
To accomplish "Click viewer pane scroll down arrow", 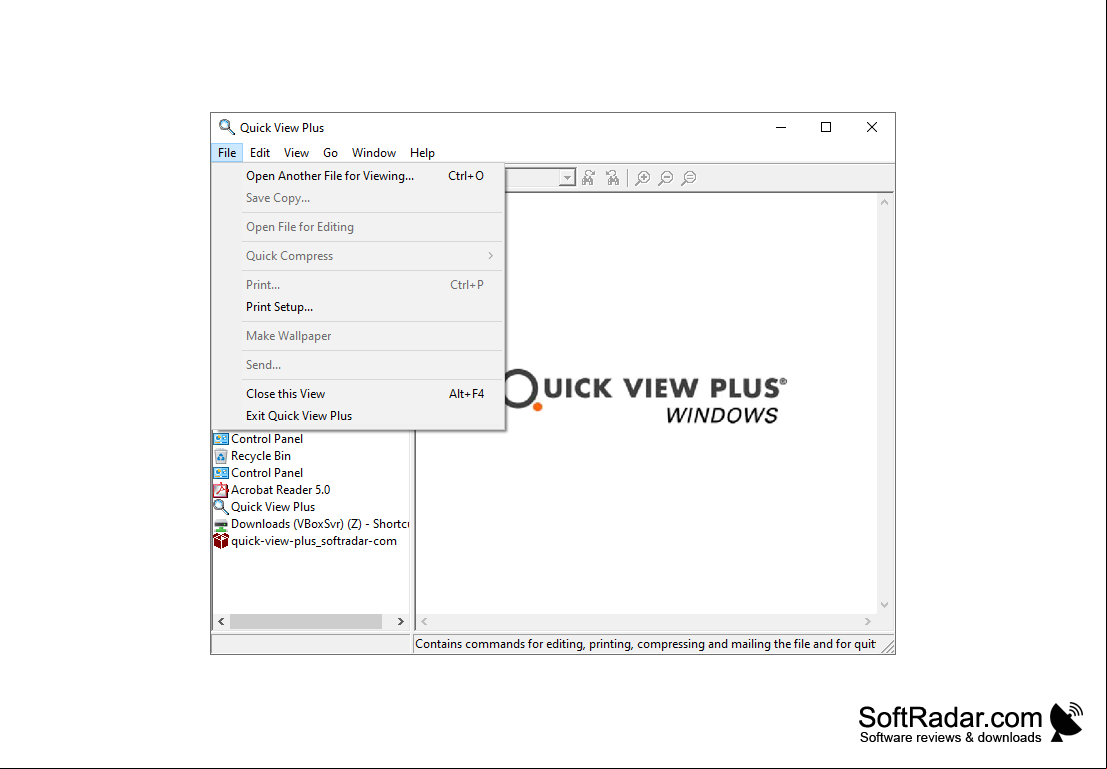I will 884,605.
